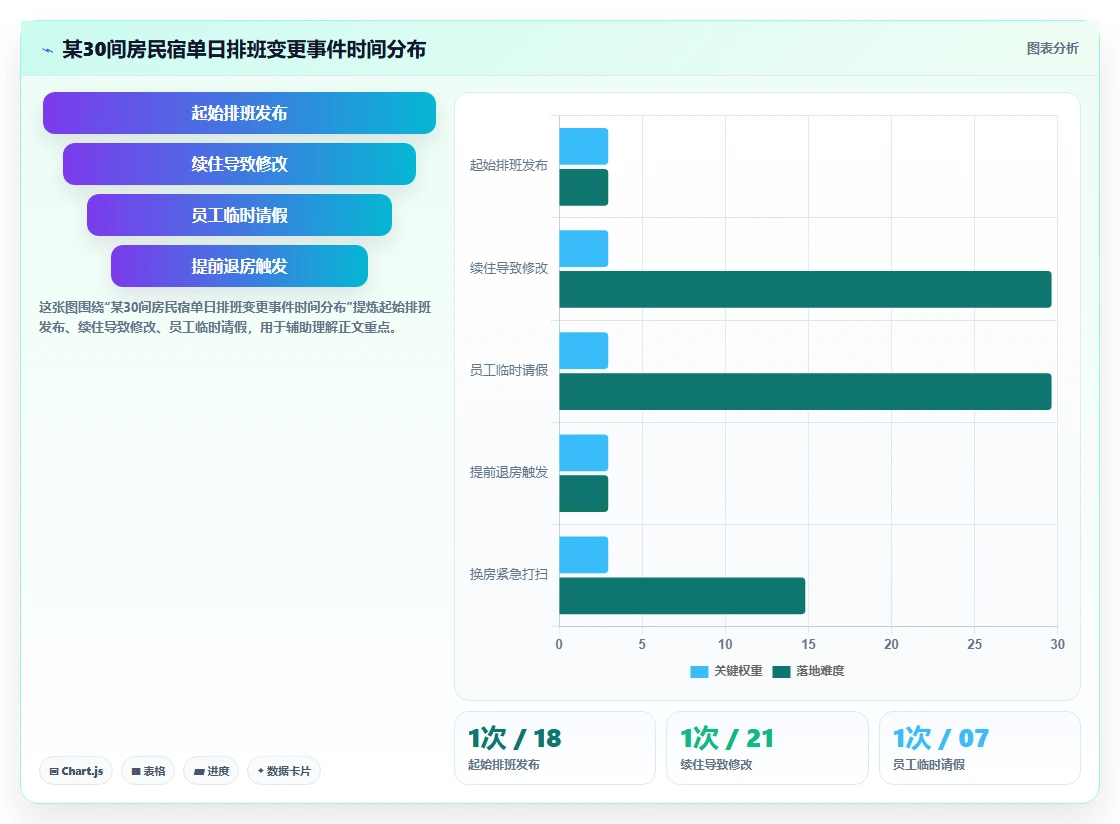This screenshot has width=1120, height=824.
Task: Click the 关键权重 legend label text
Action: point(738,671)
